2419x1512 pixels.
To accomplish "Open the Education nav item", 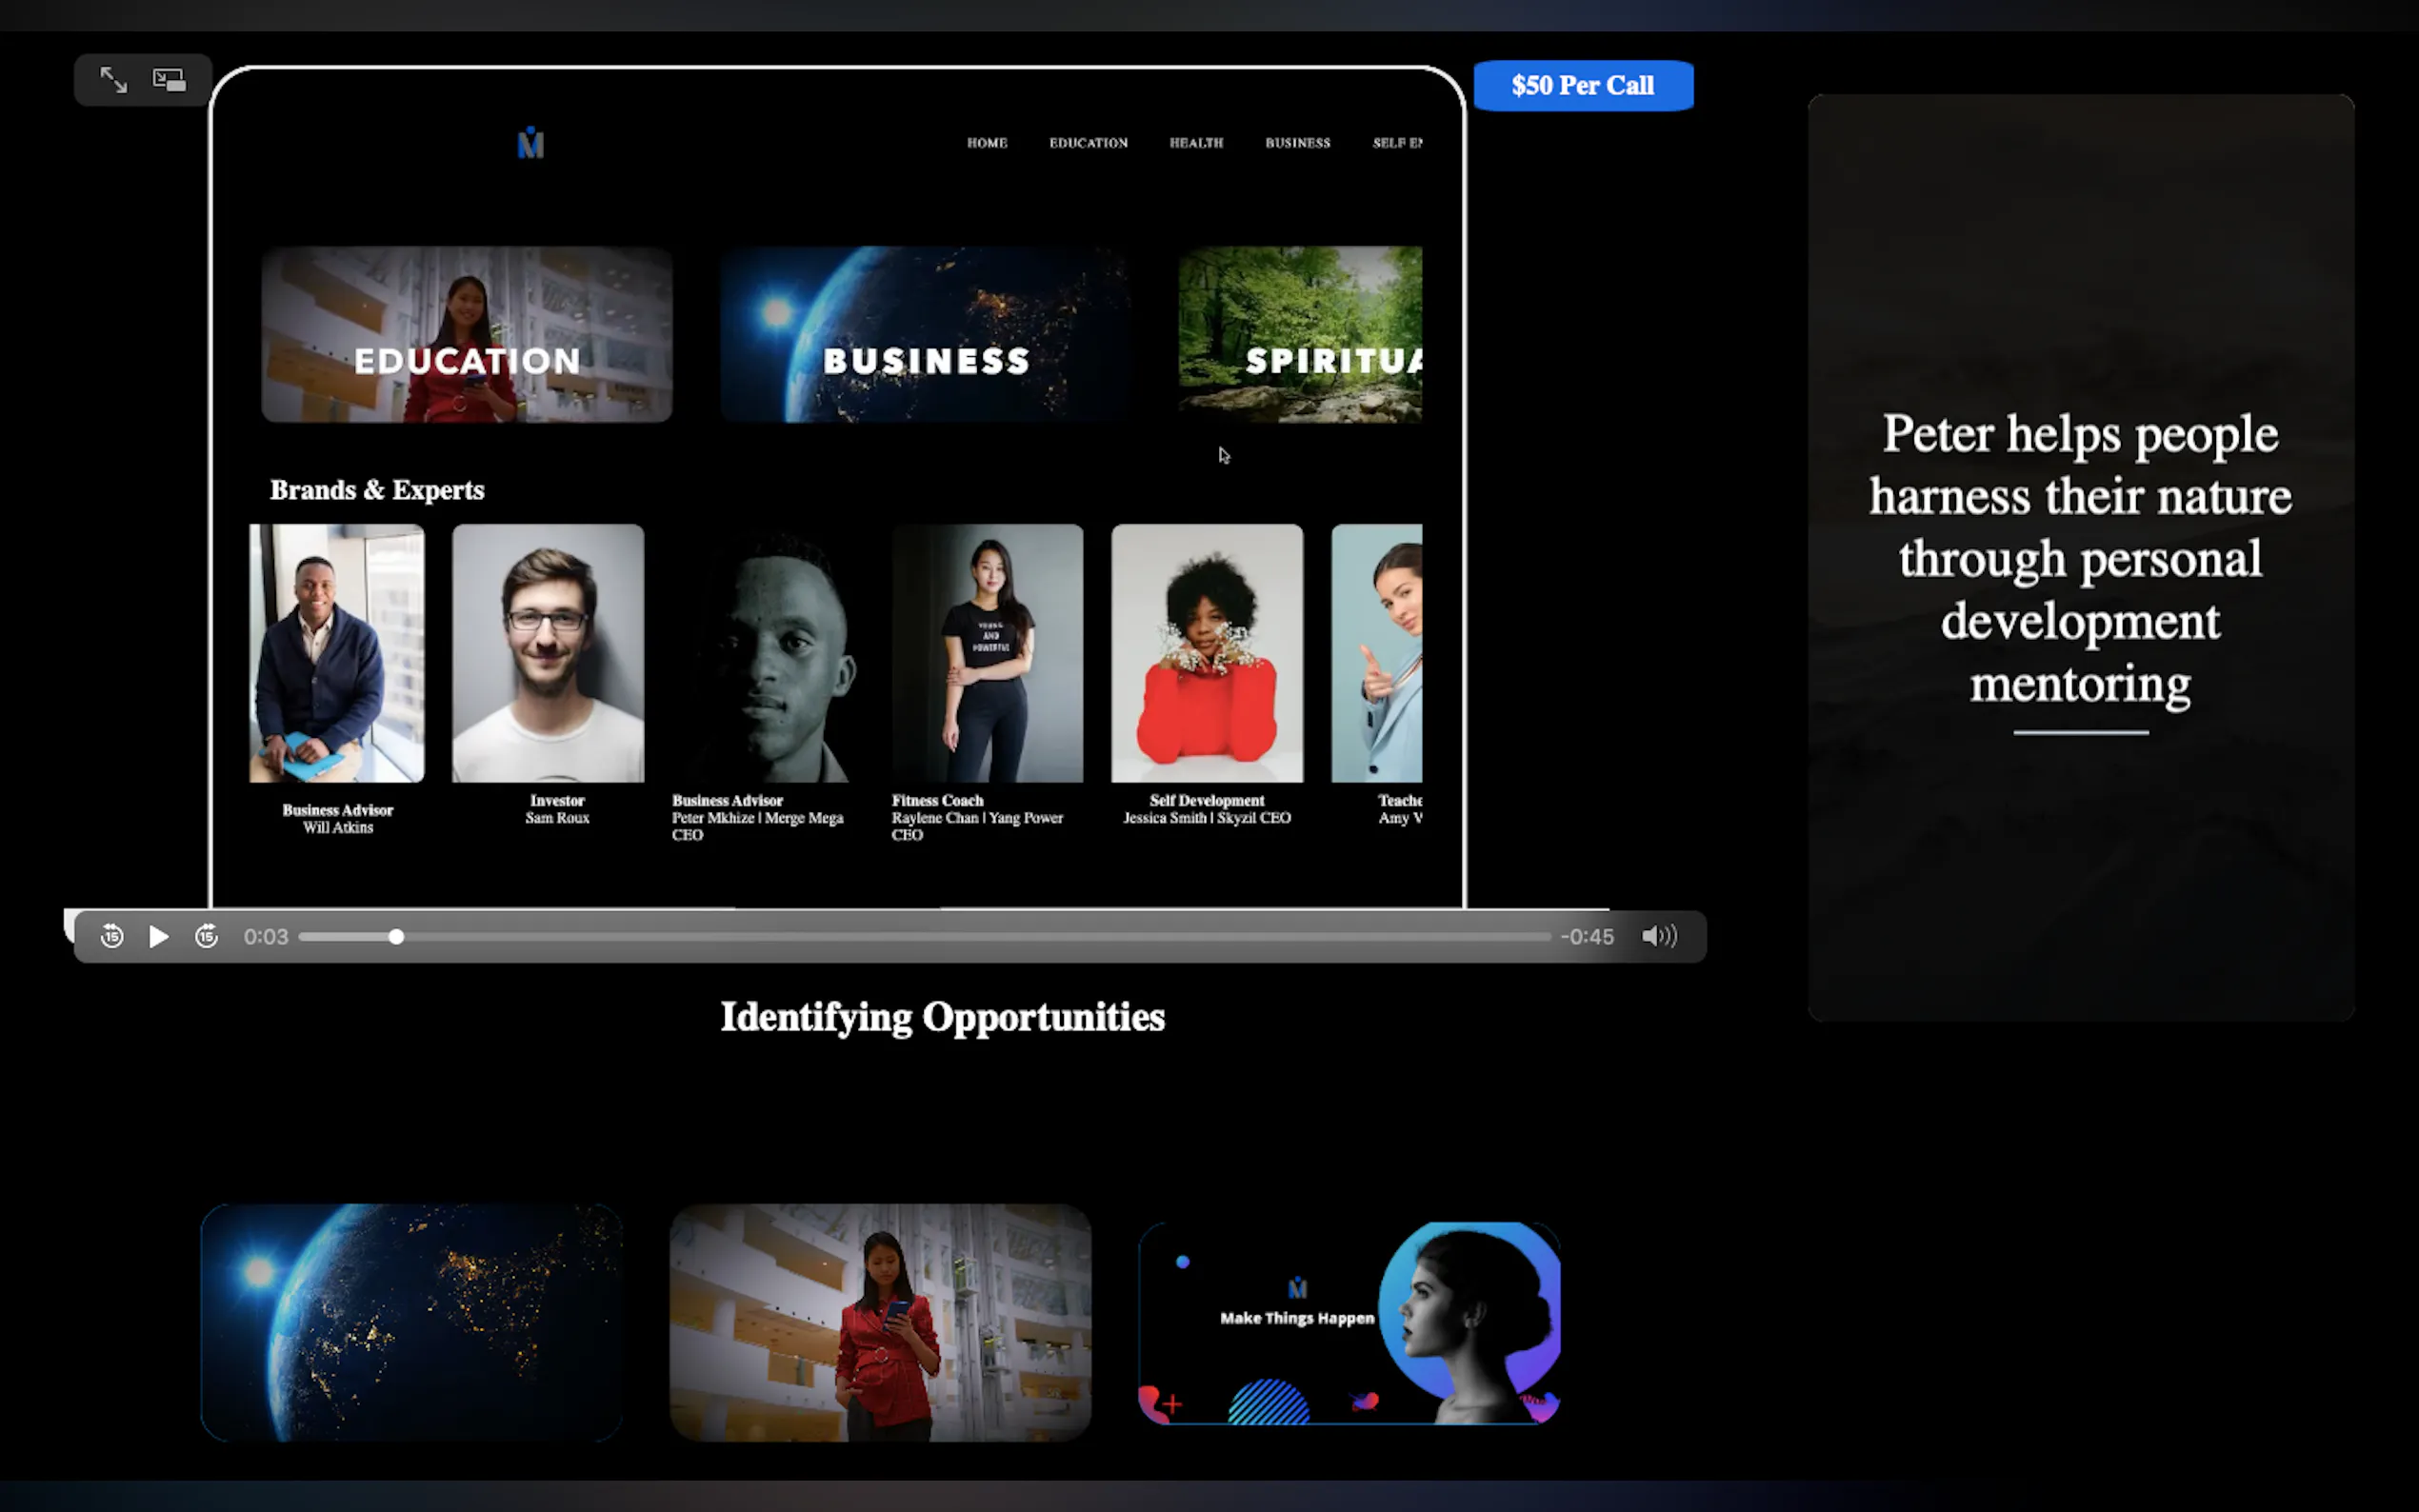I will [1088, 143].
